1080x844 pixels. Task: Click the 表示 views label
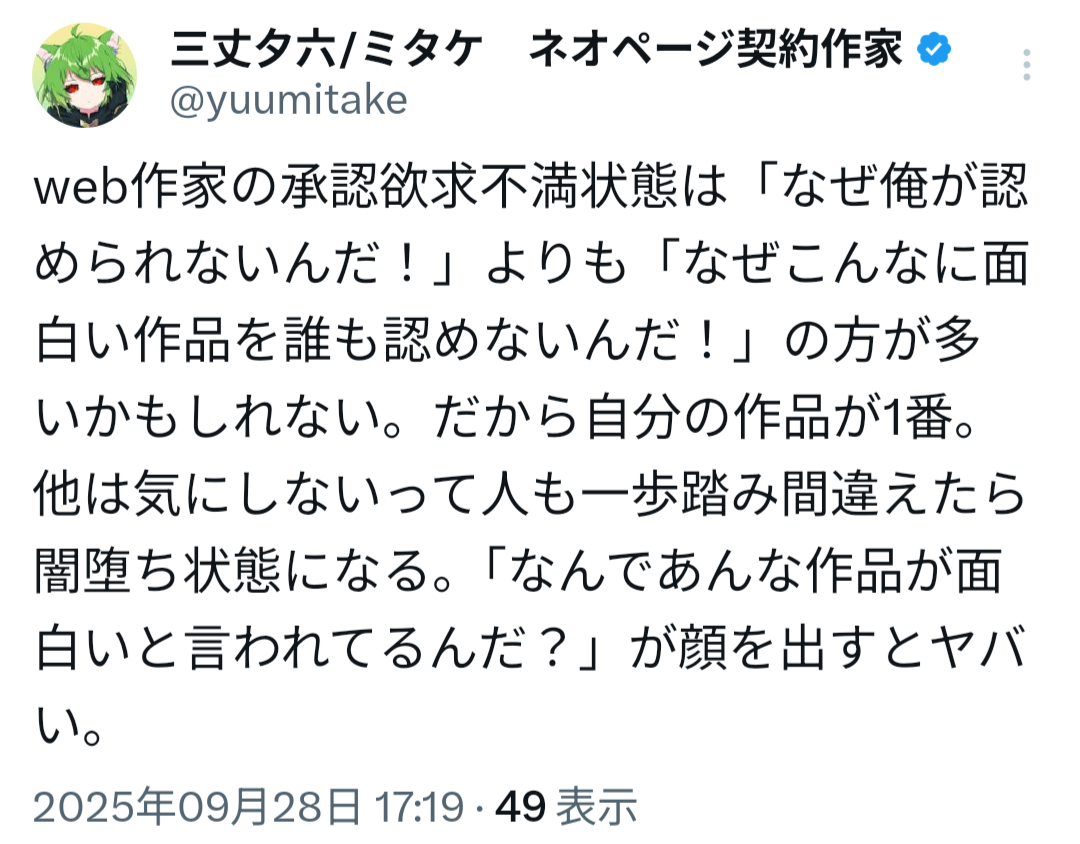tap(597, 805)
